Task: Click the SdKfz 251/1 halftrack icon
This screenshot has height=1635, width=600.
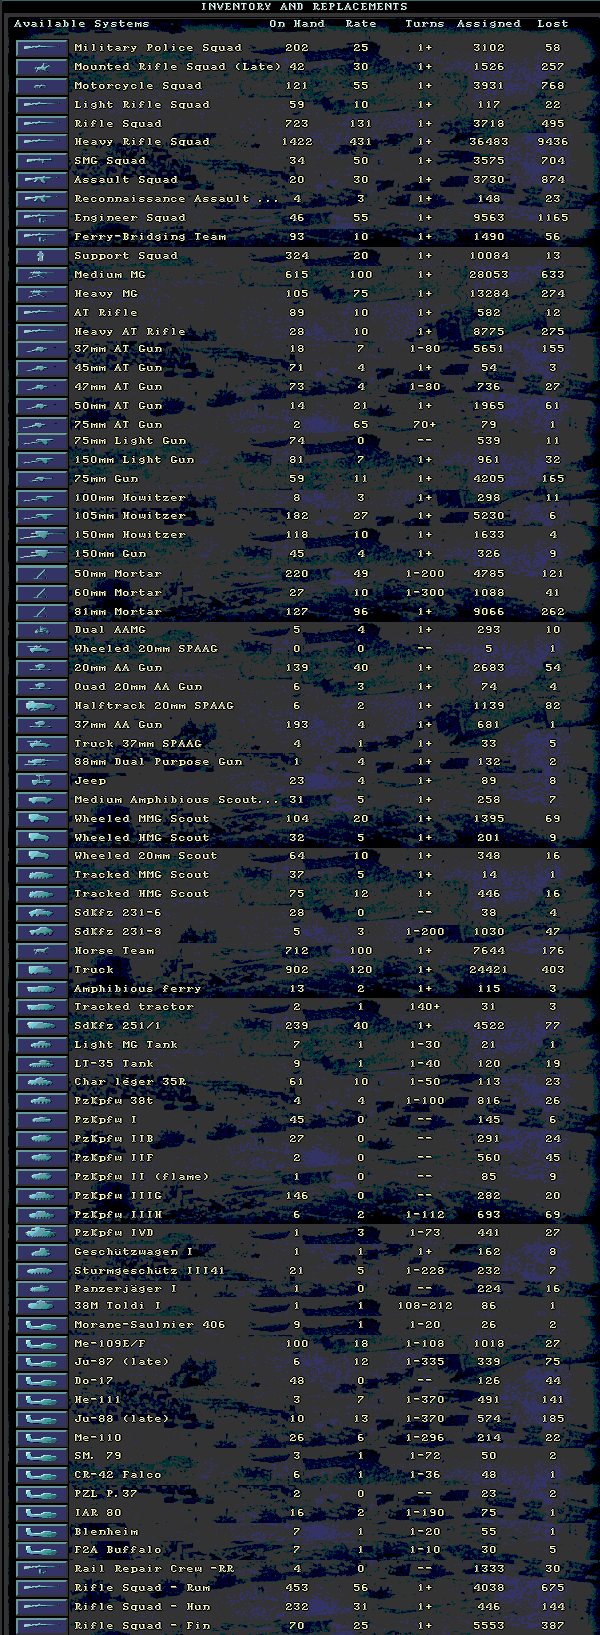Action: click(x=41, y=1026)
